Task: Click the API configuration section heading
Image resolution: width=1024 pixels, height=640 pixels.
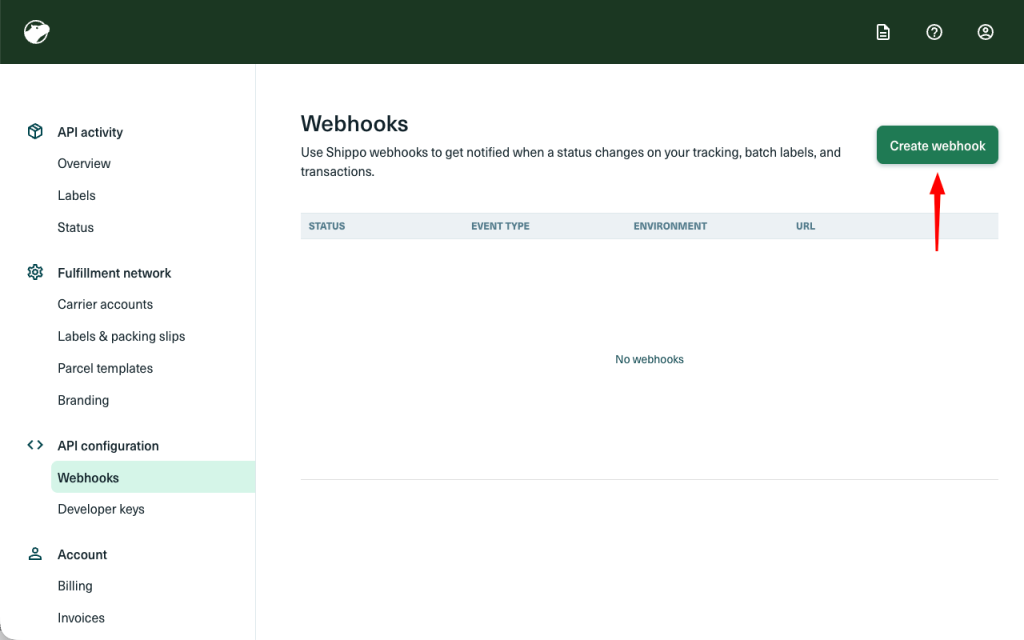Action: click(108, 446)
